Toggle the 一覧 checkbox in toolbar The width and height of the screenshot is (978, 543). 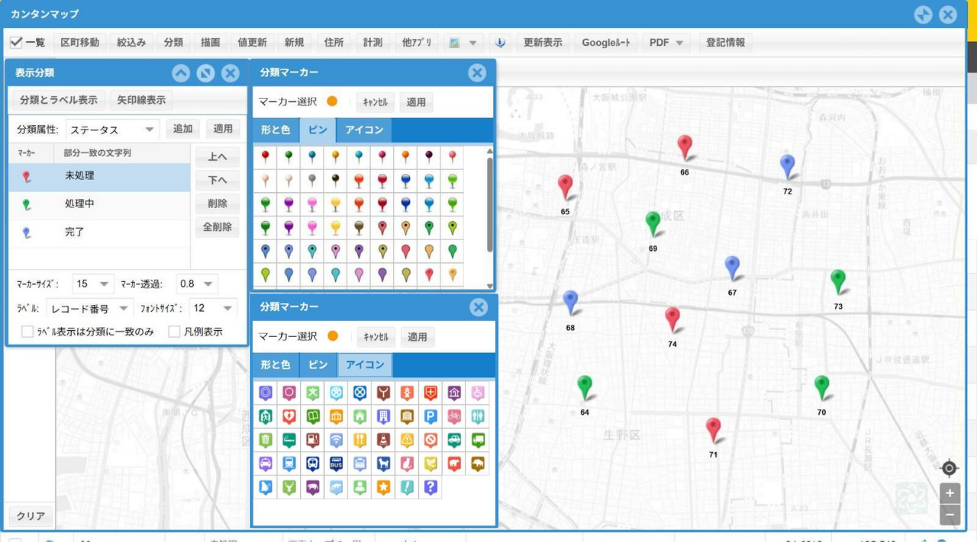click(16, 43)
